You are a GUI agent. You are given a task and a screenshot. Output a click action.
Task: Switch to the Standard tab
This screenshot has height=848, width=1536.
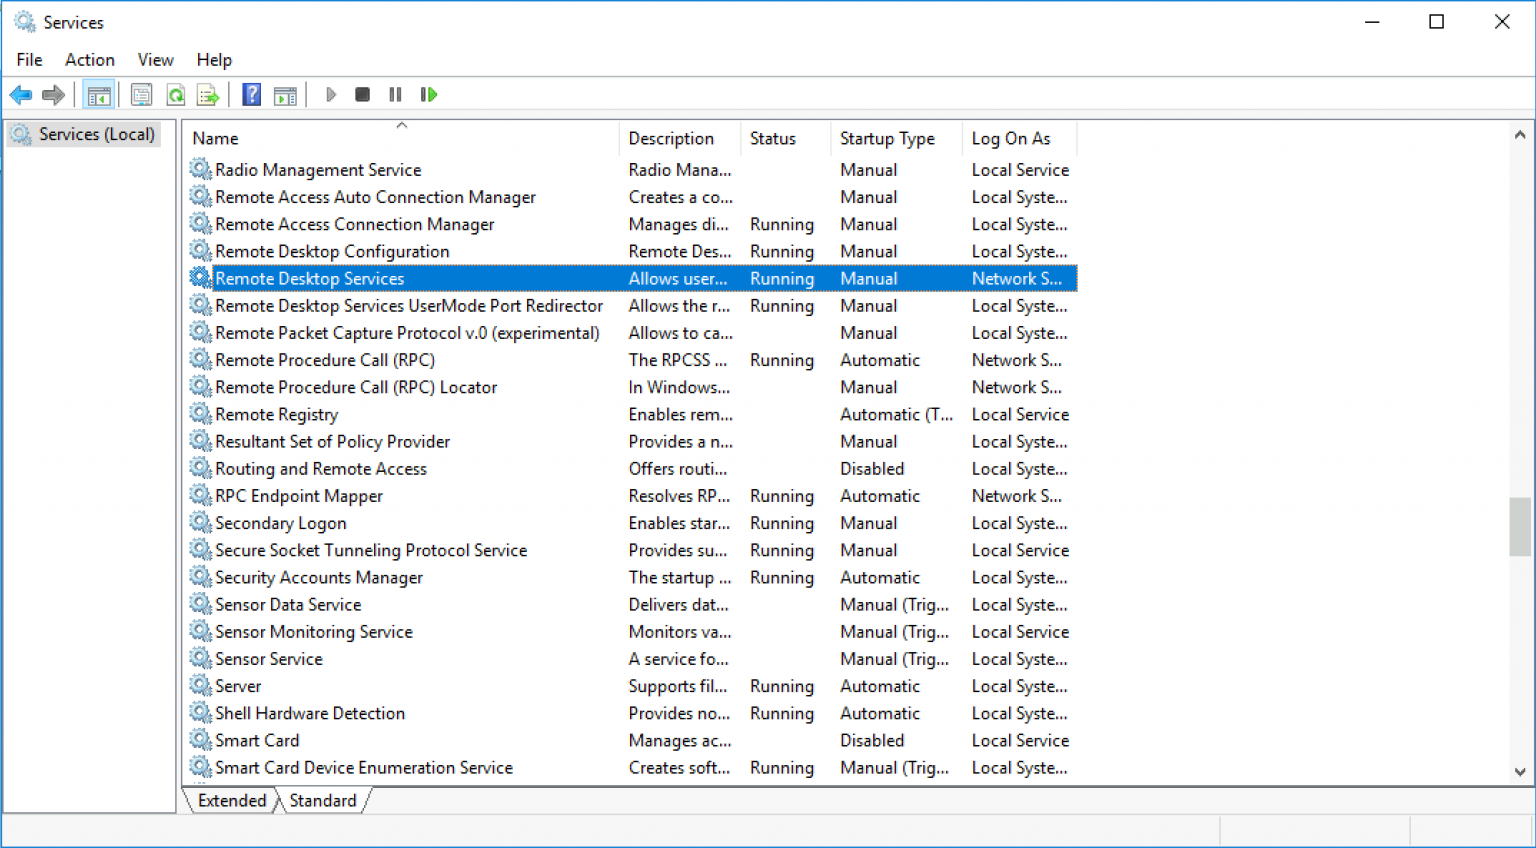click(322, 801)
